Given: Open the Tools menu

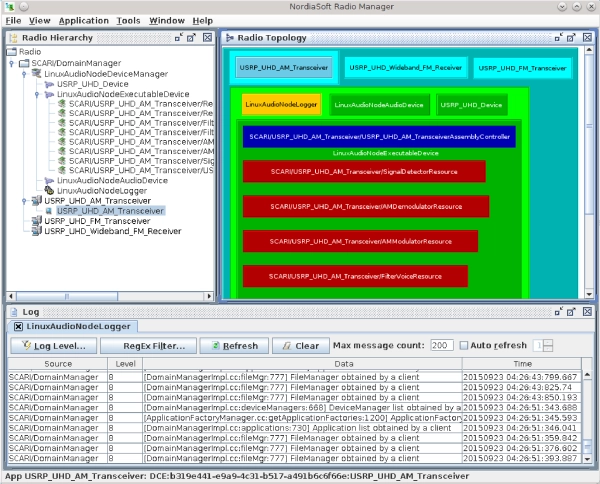Looking at the screenshot, I should [128, 20].
